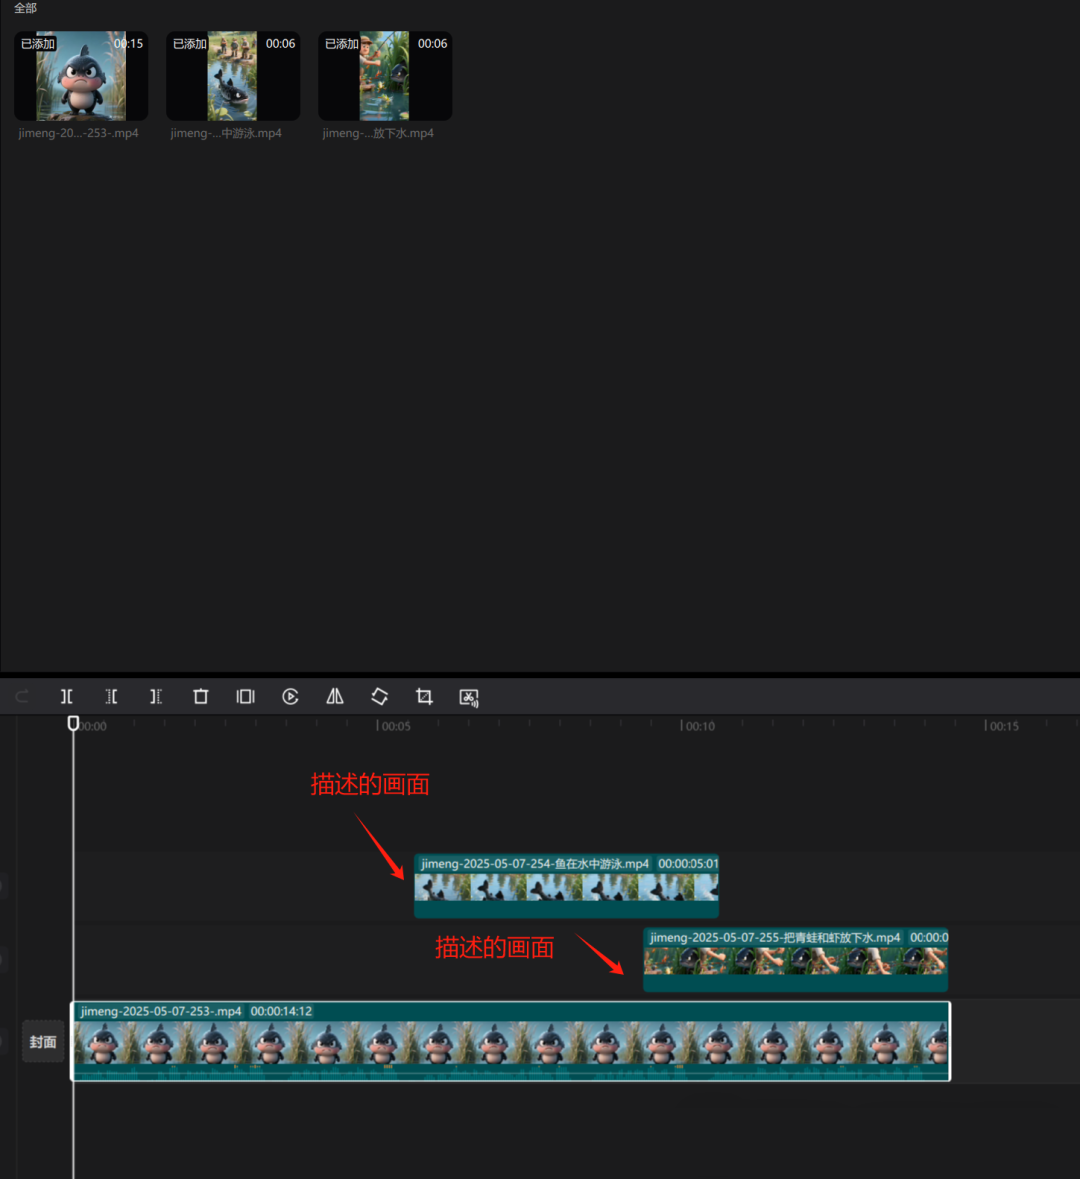1080x1179 pixels.
Task: Click the 00:05 ruler mark
Action: [x=396, y=726]
